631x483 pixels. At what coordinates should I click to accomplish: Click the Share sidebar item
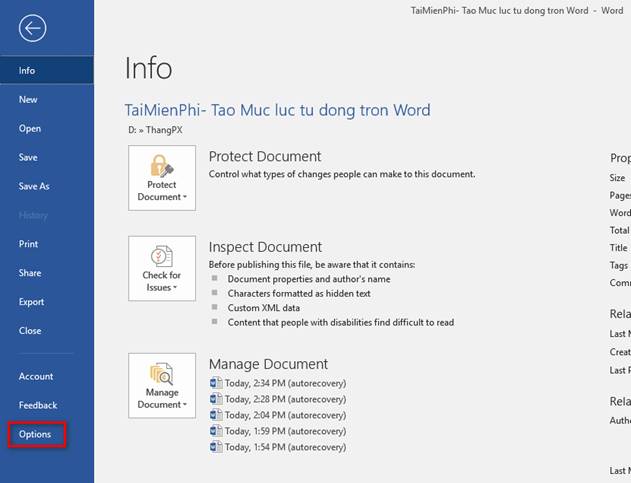(30, 273)
